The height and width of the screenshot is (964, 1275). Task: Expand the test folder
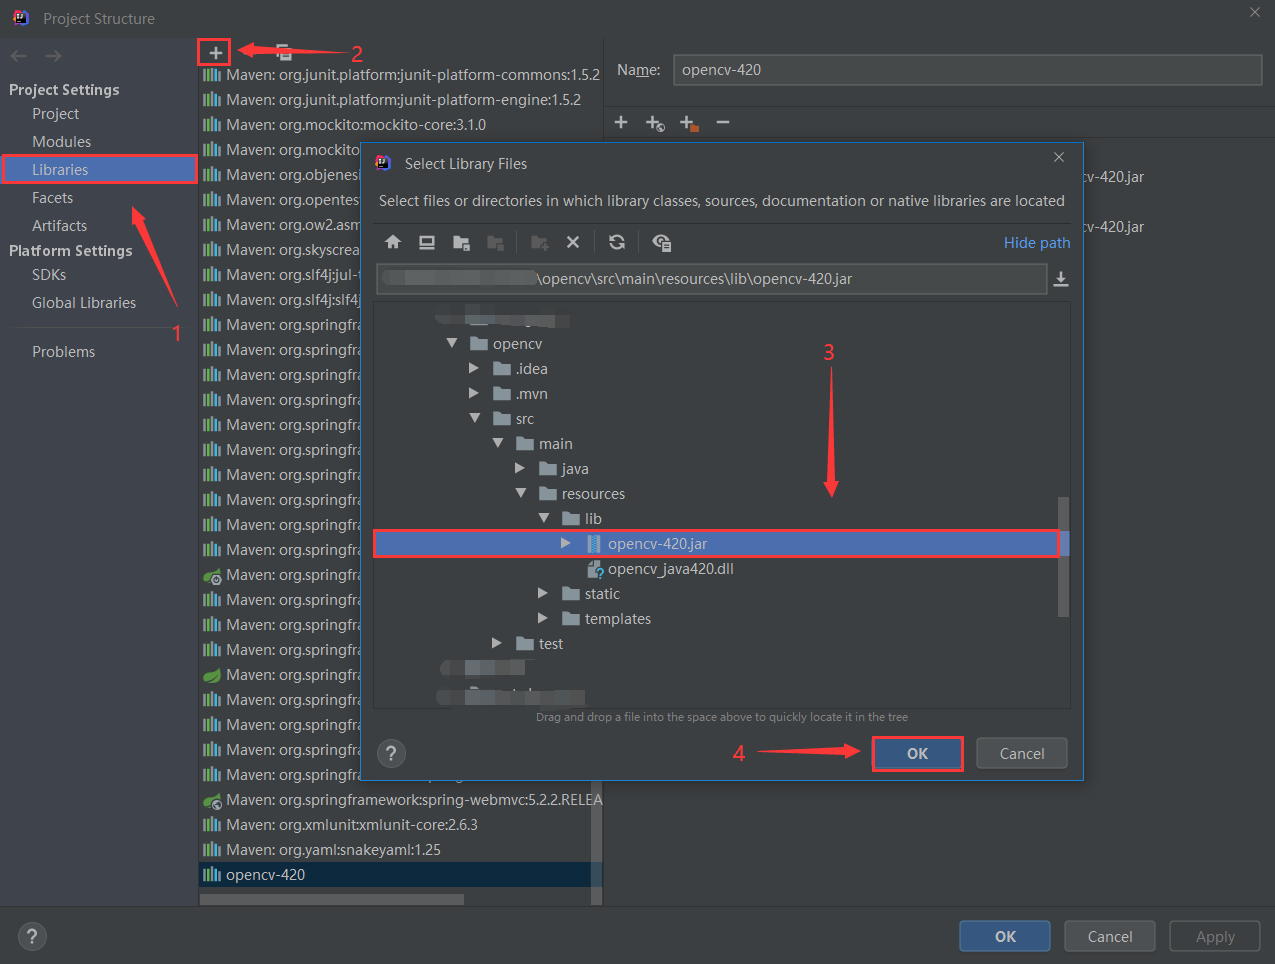point(497,643)
